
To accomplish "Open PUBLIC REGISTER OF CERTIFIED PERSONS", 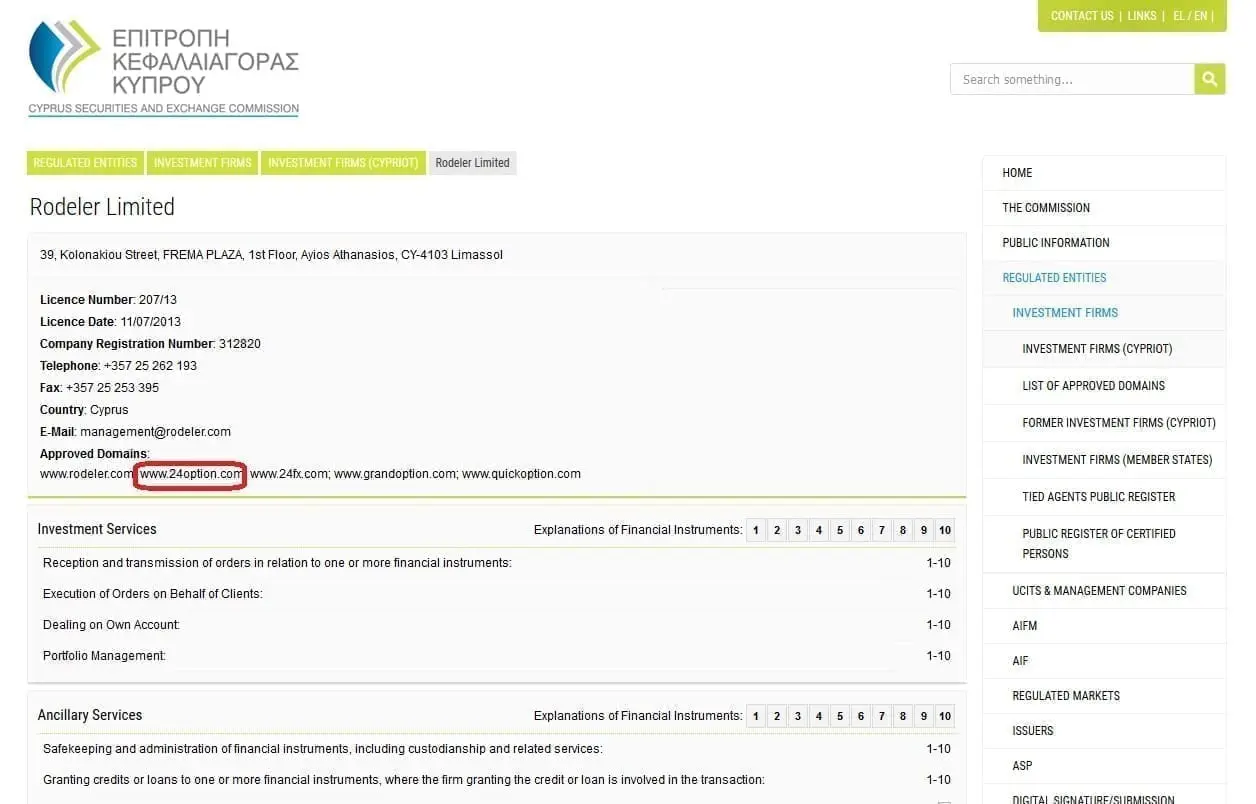I will pos(1104,544).
